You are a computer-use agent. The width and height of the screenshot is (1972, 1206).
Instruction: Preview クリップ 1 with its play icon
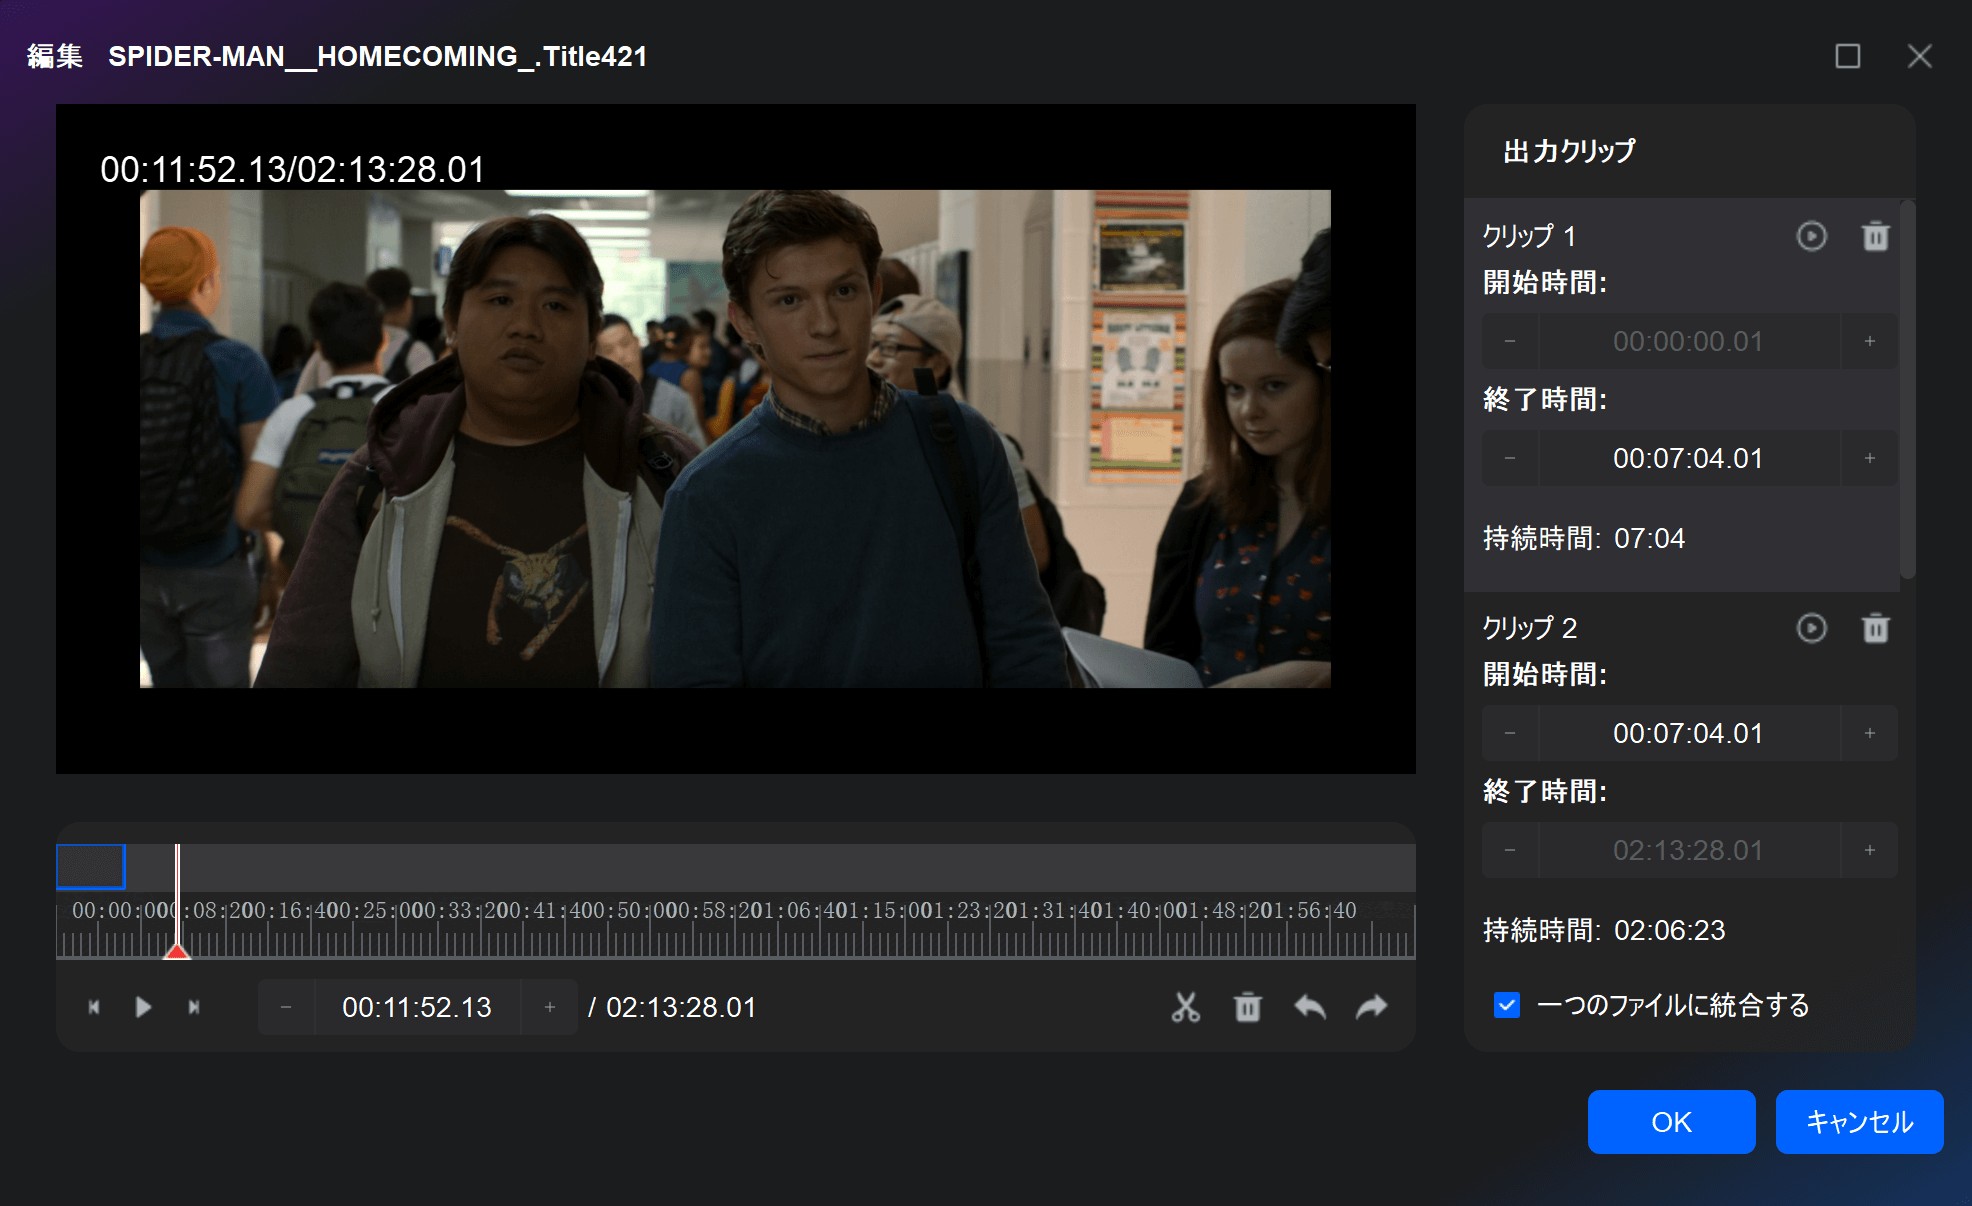click(x=1812, y=236)
